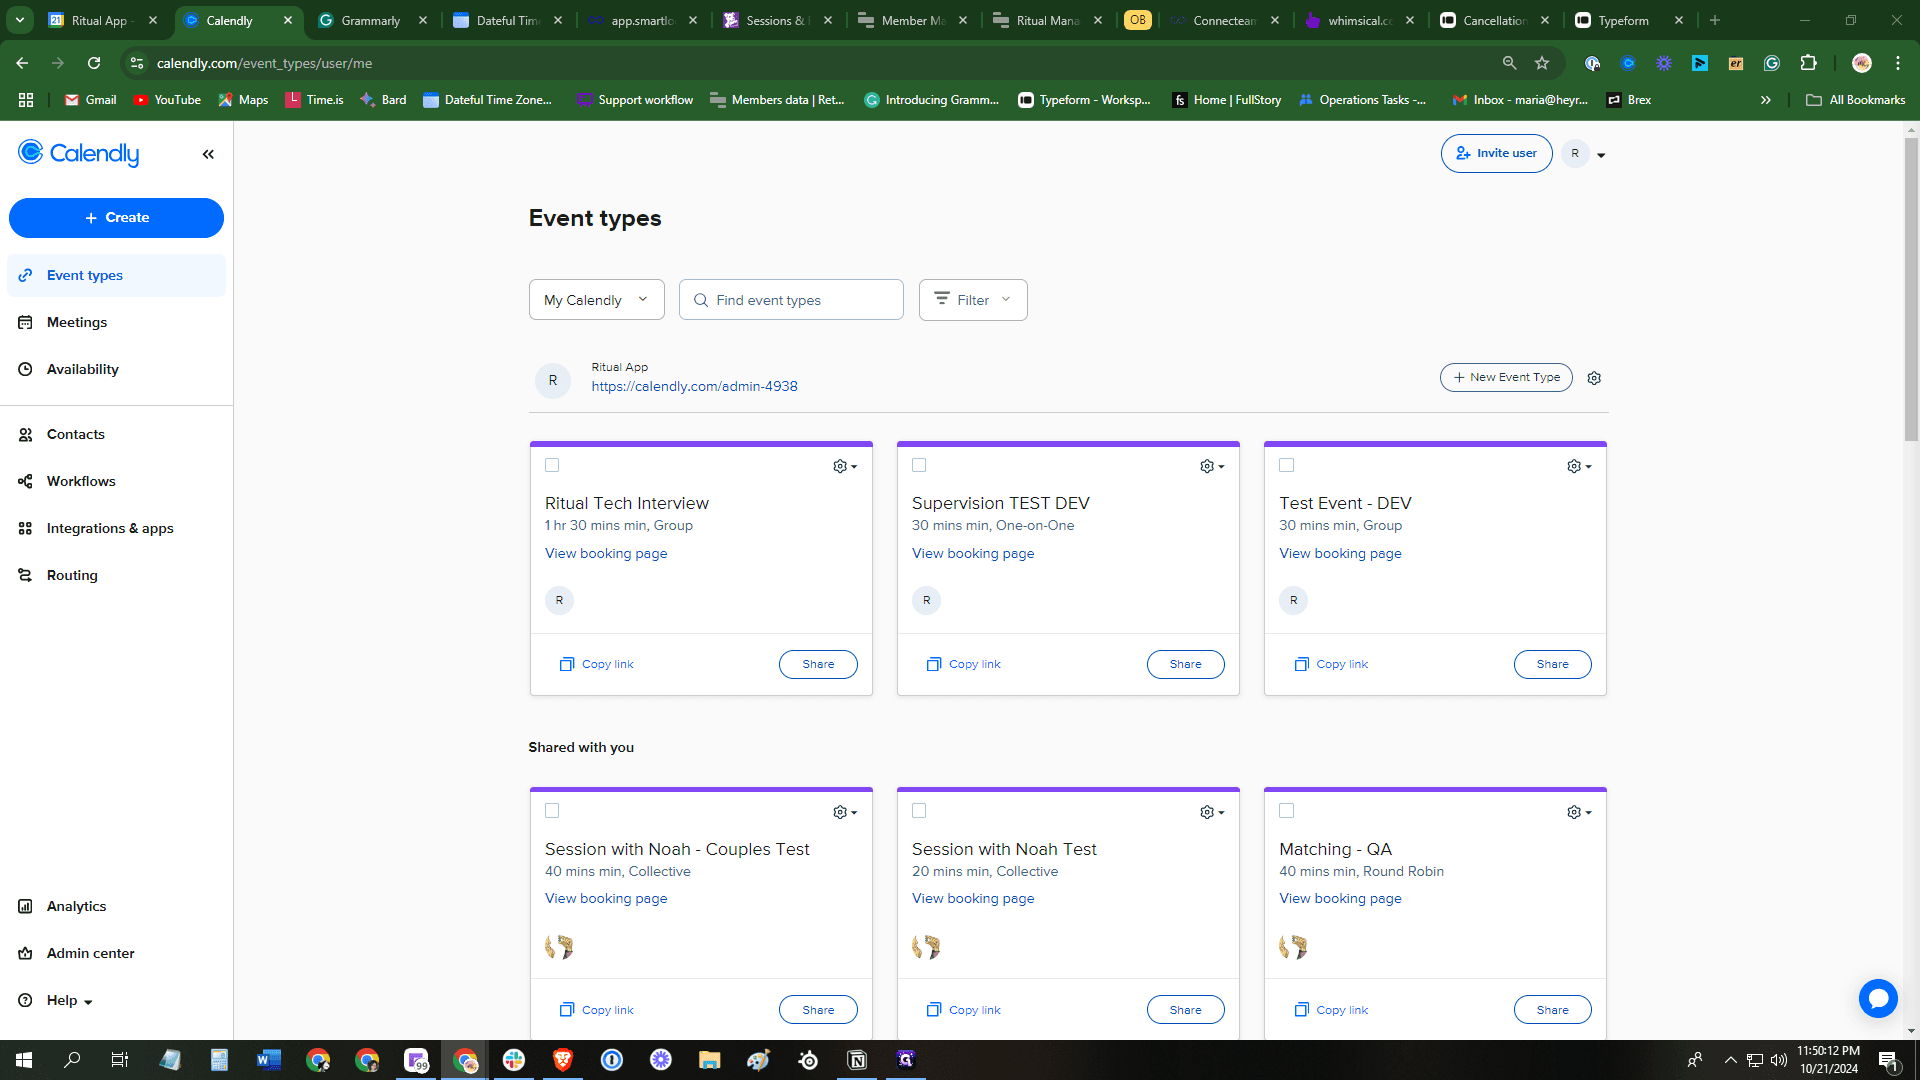Open settings gear menu on Supervision TEST DEV
1920x1080 pixels.
[x=1212, y=466]
